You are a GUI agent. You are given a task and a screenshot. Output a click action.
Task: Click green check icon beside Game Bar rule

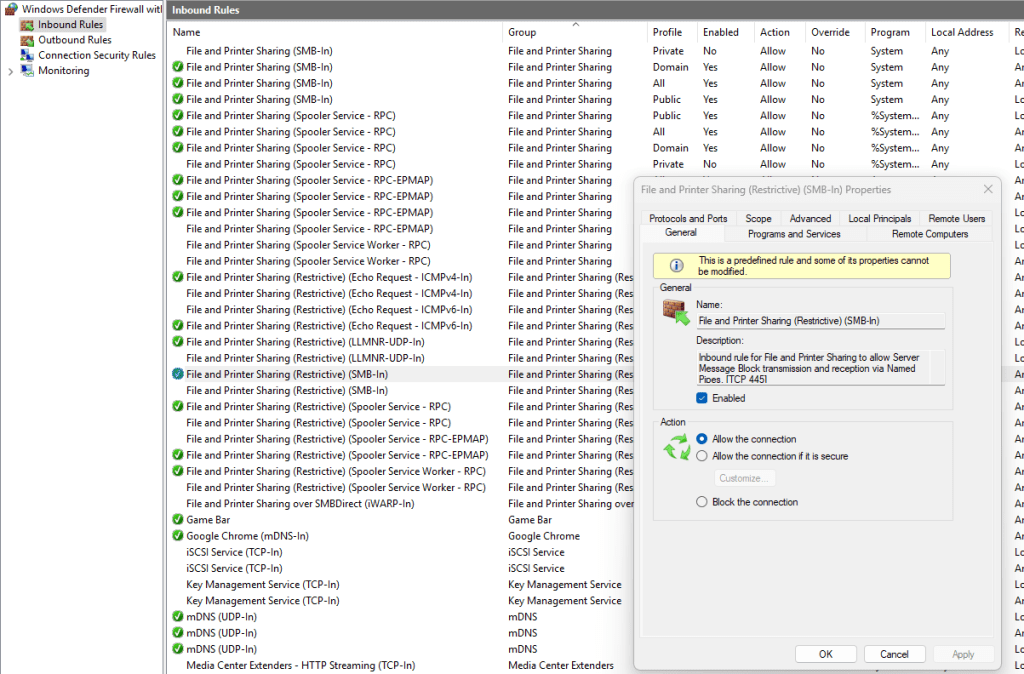[178, 520]
